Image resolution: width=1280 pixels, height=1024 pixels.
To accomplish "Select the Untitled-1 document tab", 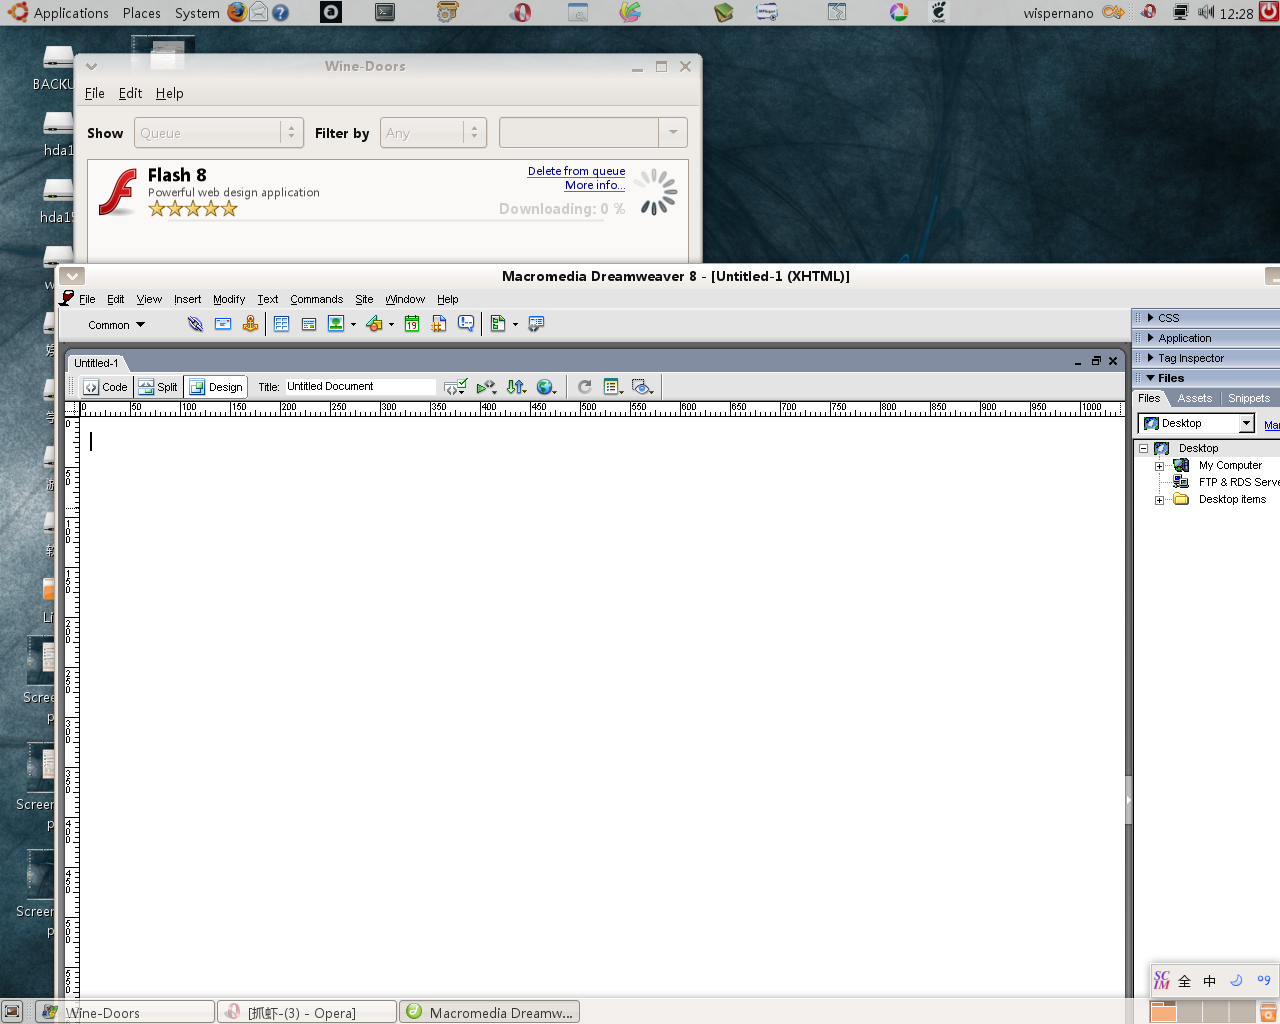I will pos(96,363).
